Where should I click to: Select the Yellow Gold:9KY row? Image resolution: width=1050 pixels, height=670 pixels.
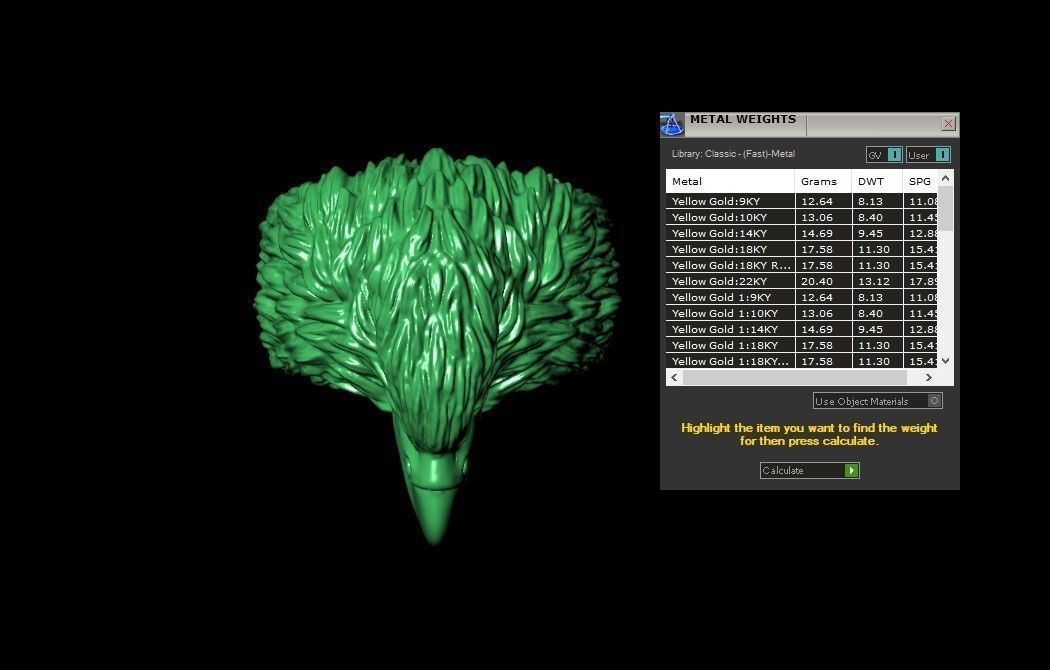[x=802, y=201]
